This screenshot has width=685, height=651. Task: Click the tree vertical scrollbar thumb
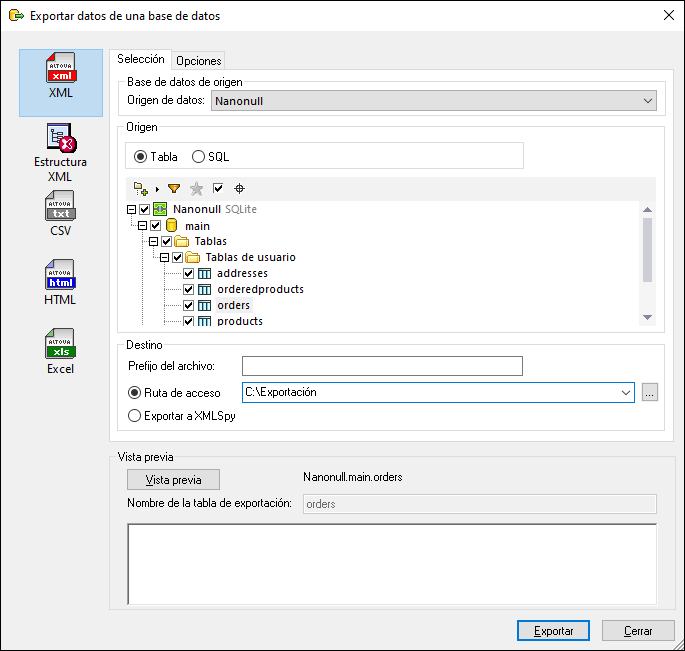tap(647, 250)
